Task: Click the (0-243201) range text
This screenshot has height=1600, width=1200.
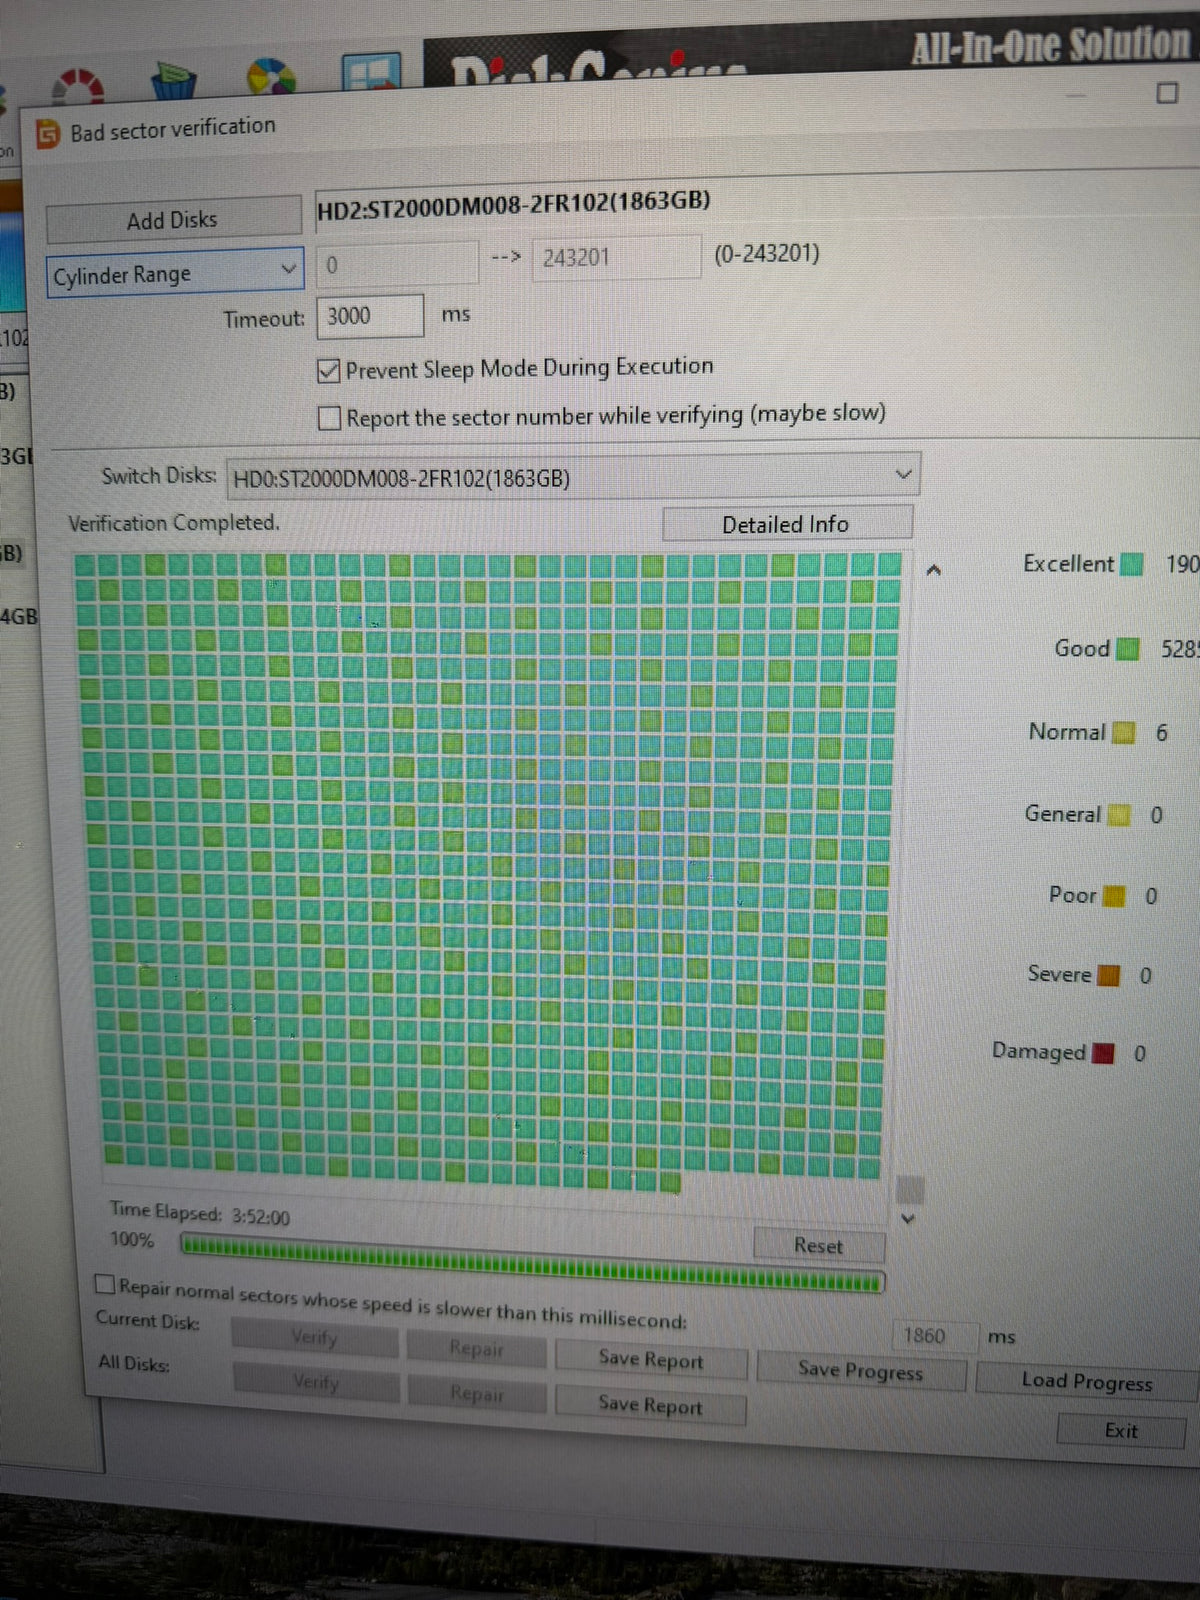Action: tap(767, 253)
